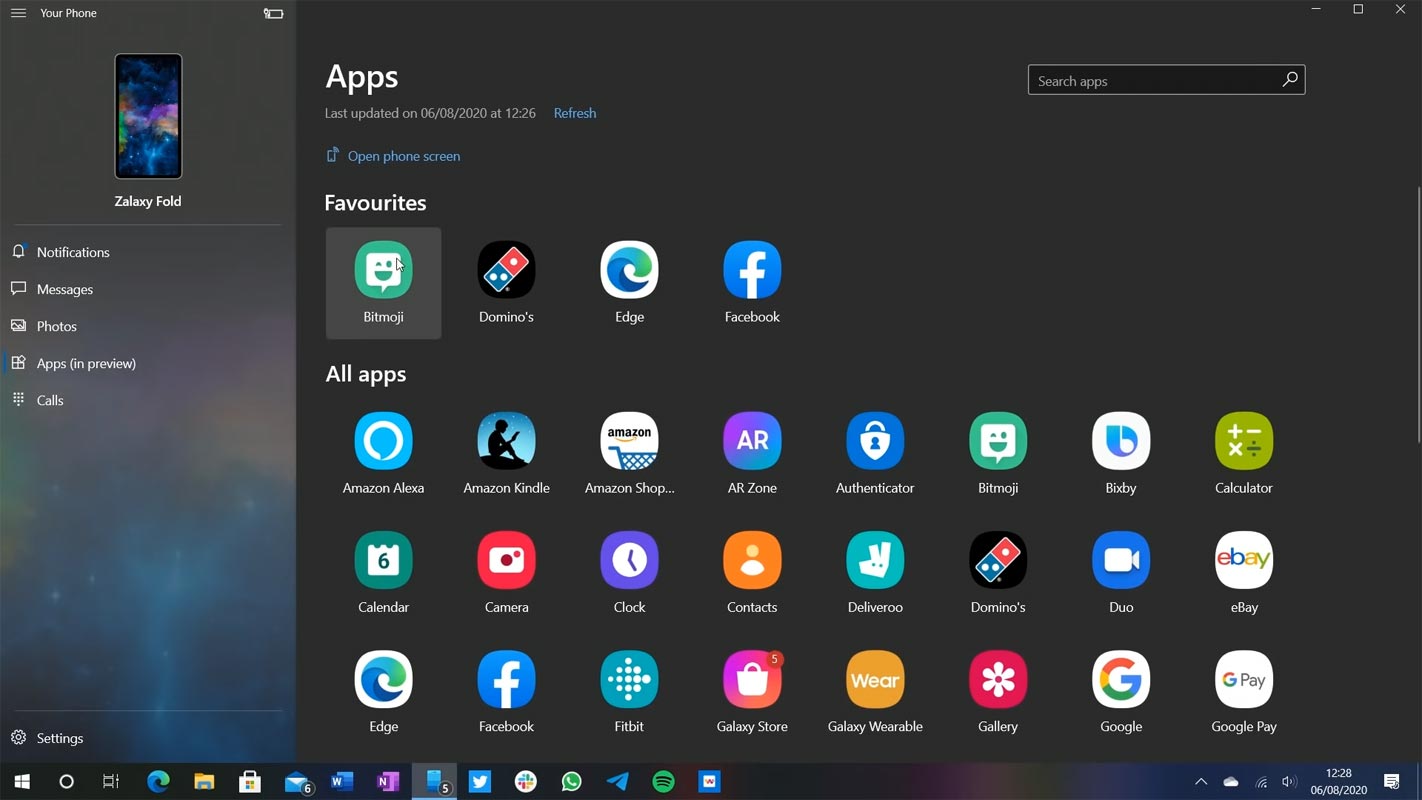The image size is (1422, 800).
Task: Open the AR Zone app
Action: click(x=752, y=453)
